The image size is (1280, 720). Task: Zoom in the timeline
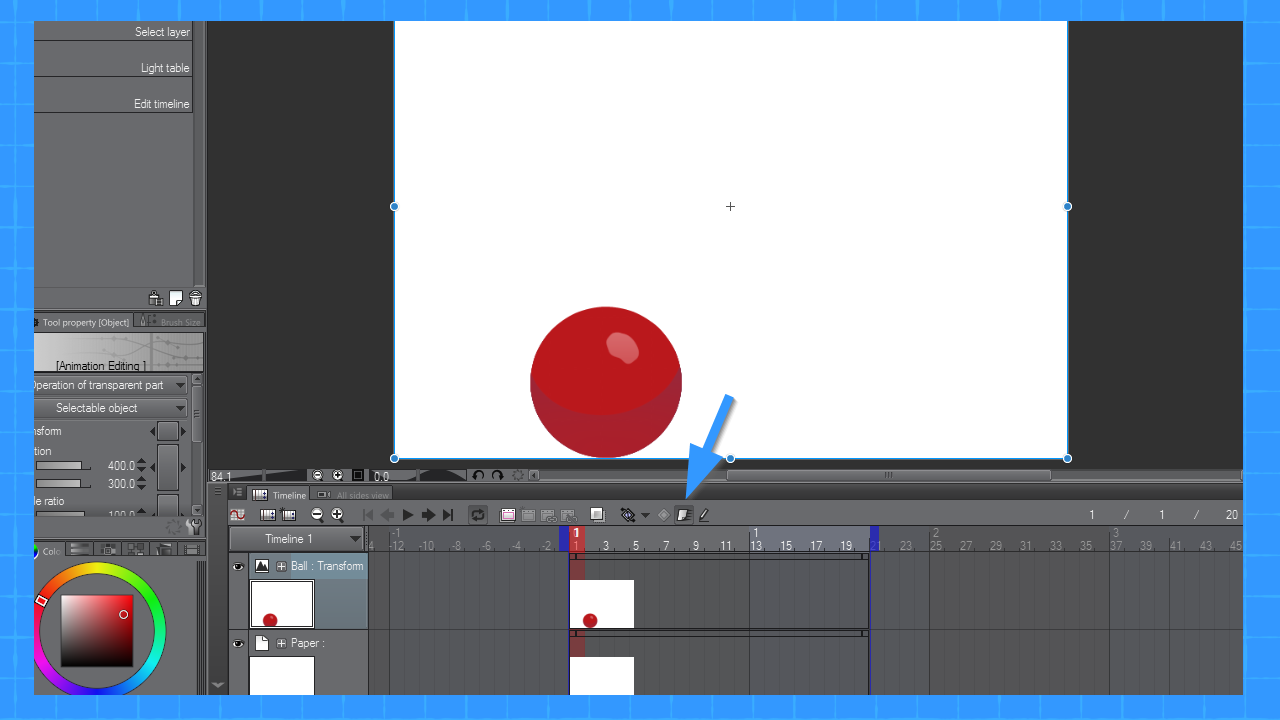click(337, 515)
